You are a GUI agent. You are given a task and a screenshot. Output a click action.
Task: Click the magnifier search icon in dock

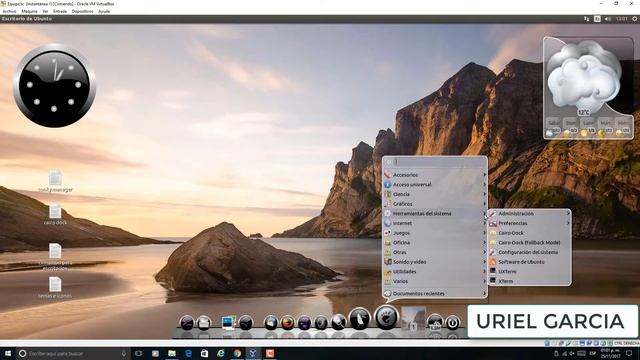tap(338, 322)
